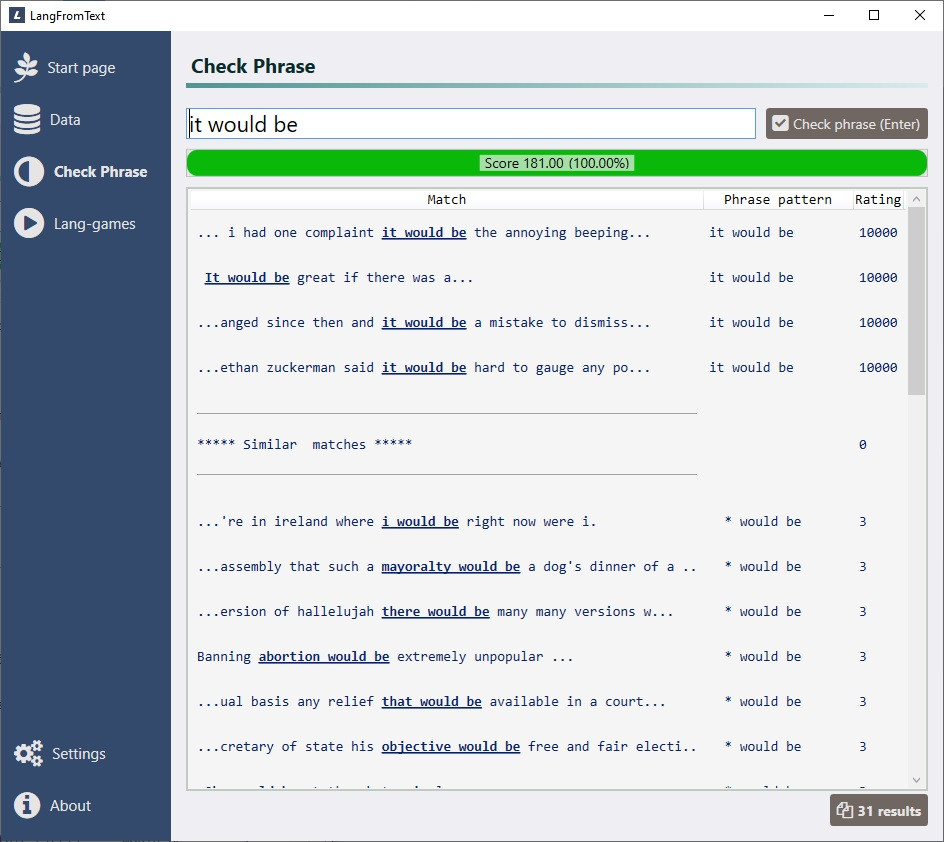Click the Data database icon
The height and width of the screenshot is (842, 944).
27,119
